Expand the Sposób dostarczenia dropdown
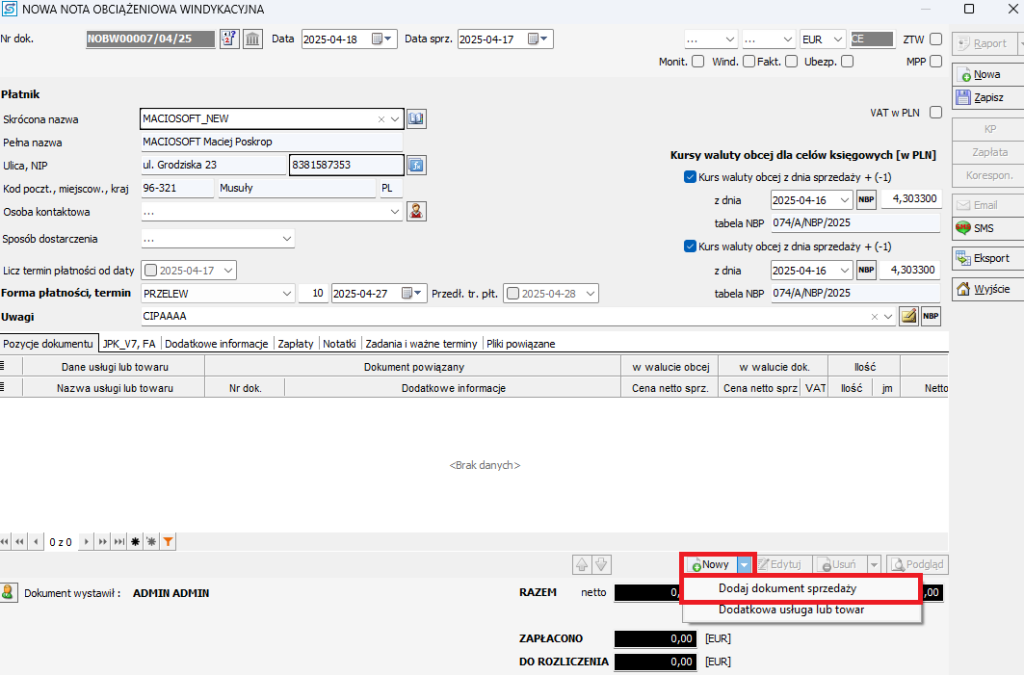The image size is (1024, 675). coord(287,239)
